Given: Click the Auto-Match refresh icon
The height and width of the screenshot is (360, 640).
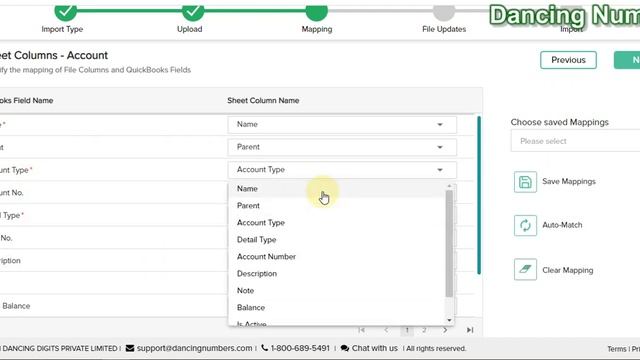Looking at the screenshot, I should (525, 225).
